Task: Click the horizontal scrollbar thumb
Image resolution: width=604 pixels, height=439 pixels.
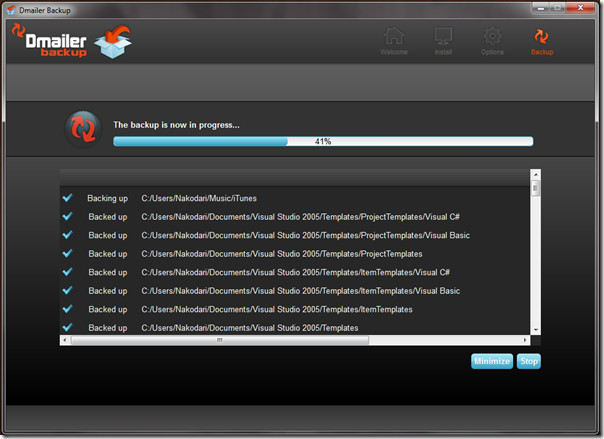Action: click(220, 340)
